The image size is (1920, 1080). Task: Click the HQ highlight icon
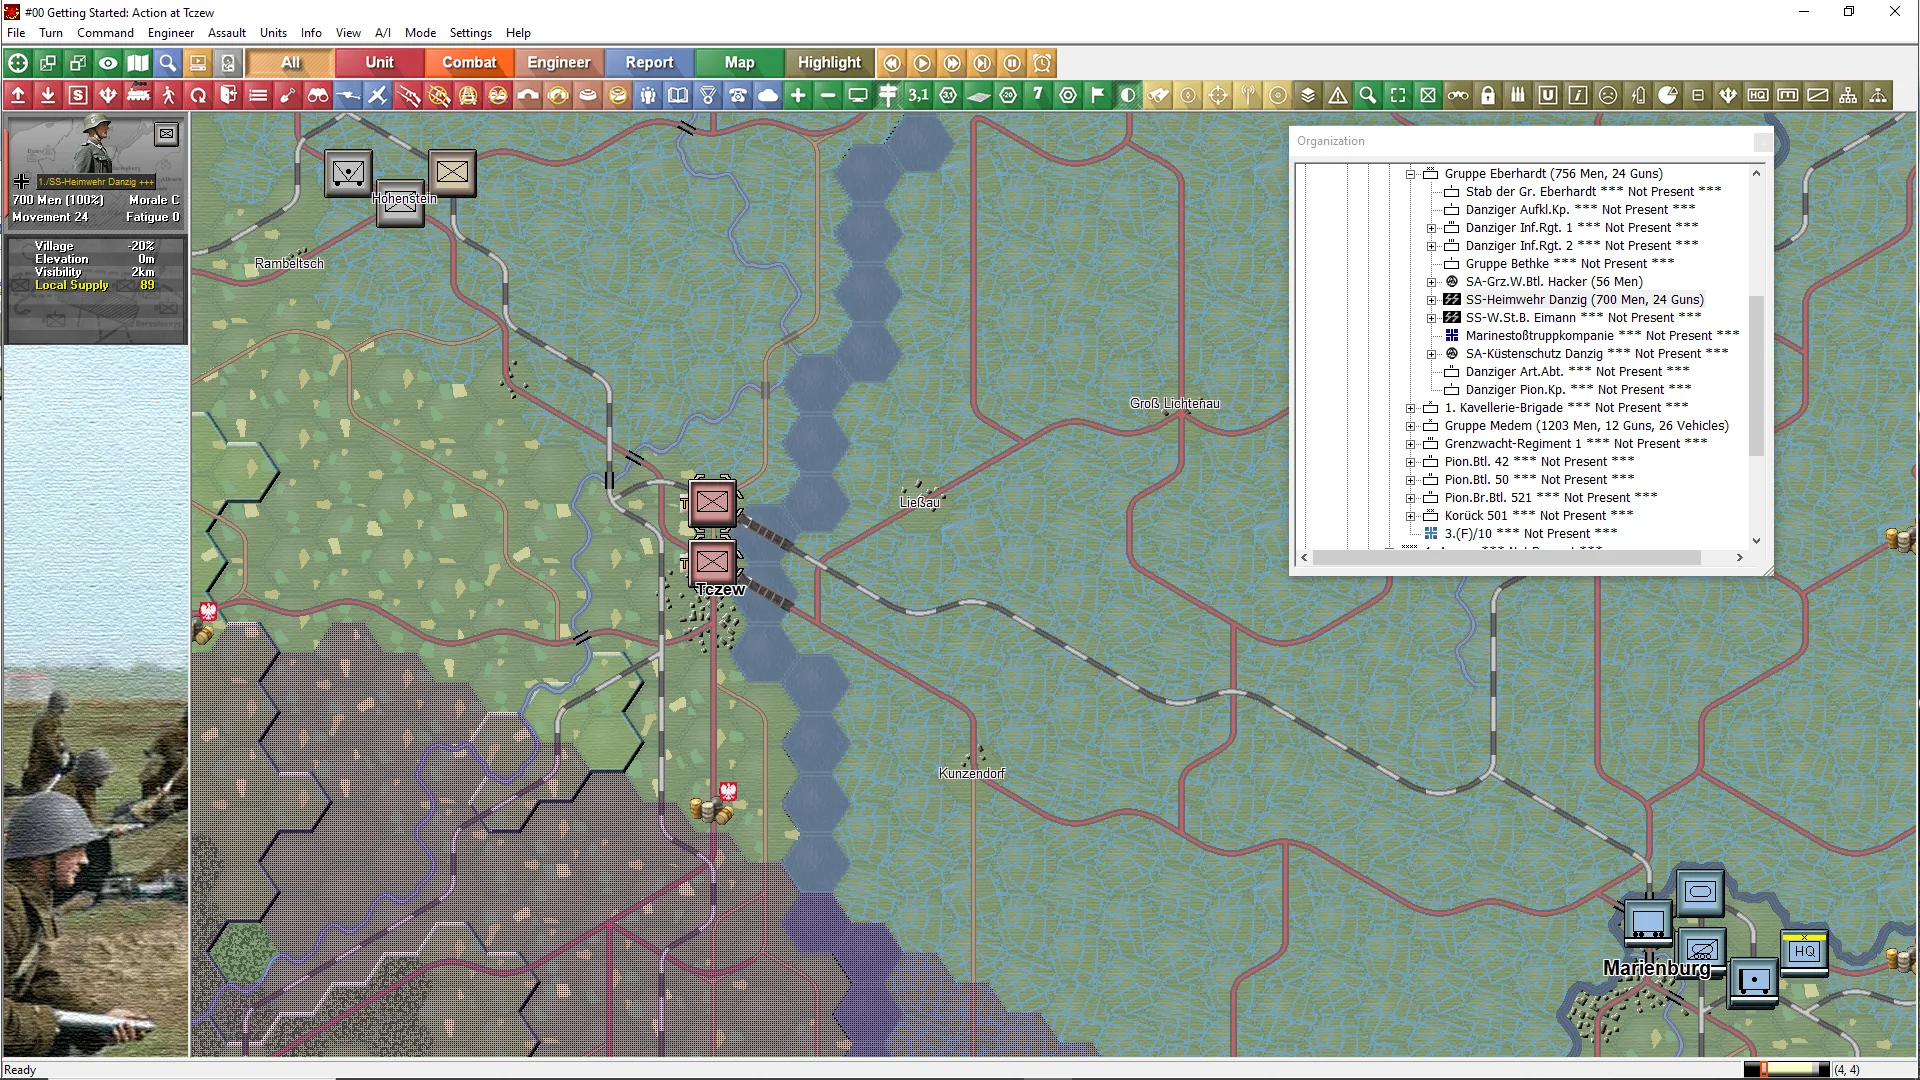(x=1758, y=96)
